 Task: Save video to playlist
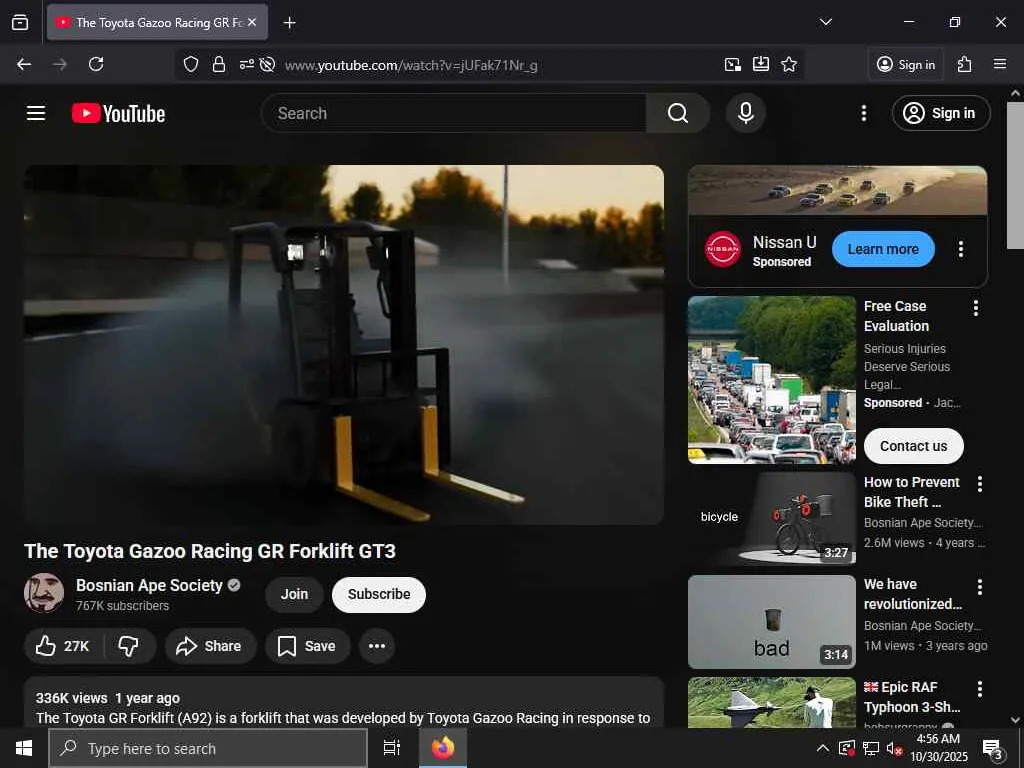point(307,646)
